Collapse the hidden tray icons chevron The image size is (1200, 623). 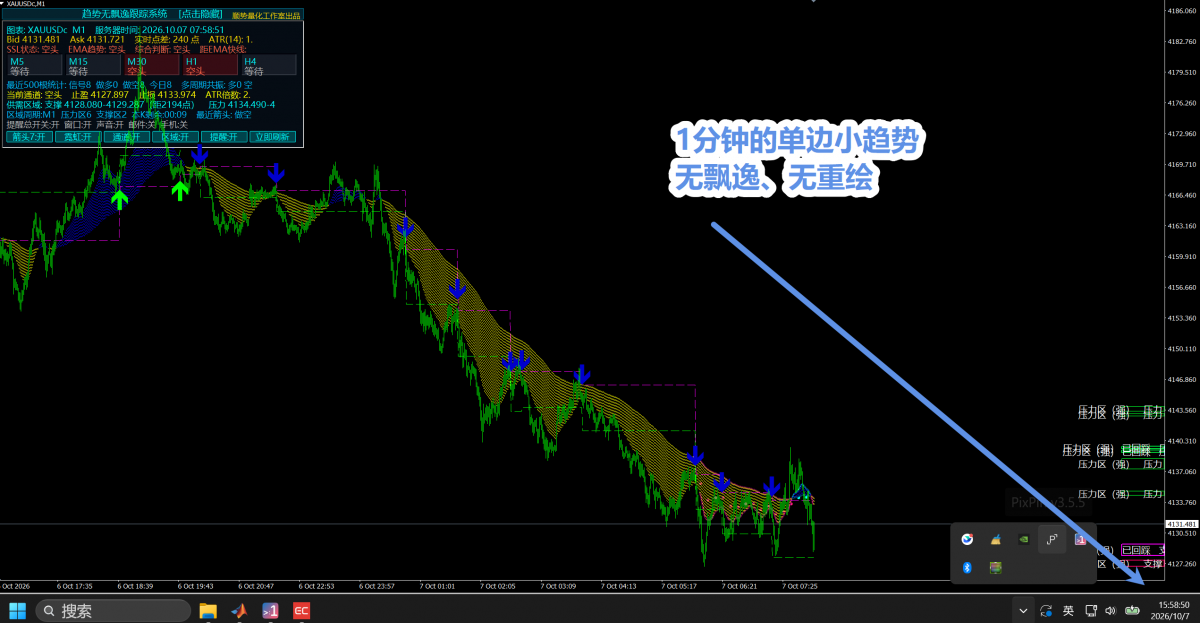click(1022, 610)
